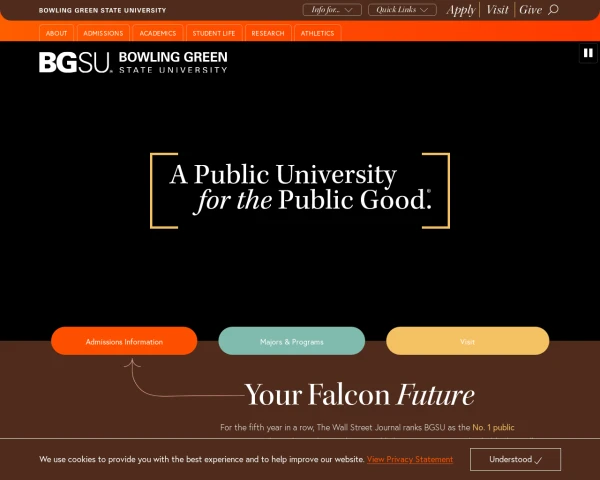600x480 pixels.
Task: Open the Admissions tab
Action: [x=103, y=33]
